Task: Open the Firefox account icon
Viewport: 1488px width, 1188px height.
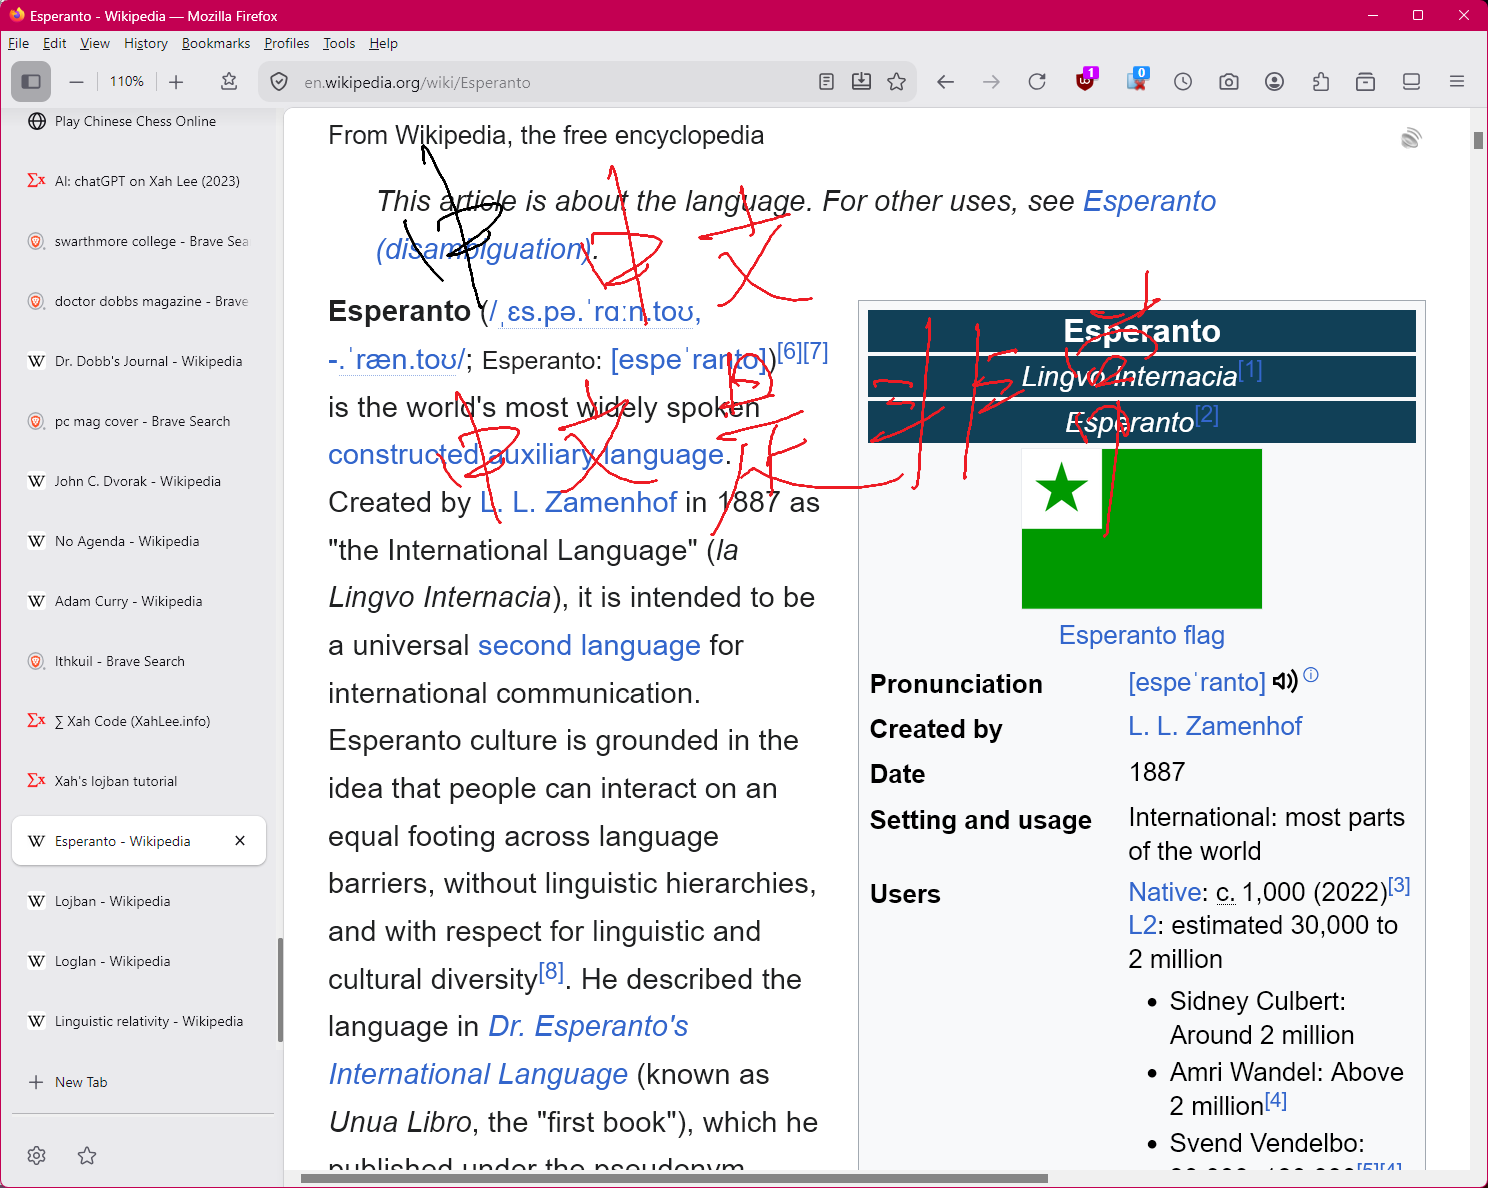Action: tap(1274, 82)
